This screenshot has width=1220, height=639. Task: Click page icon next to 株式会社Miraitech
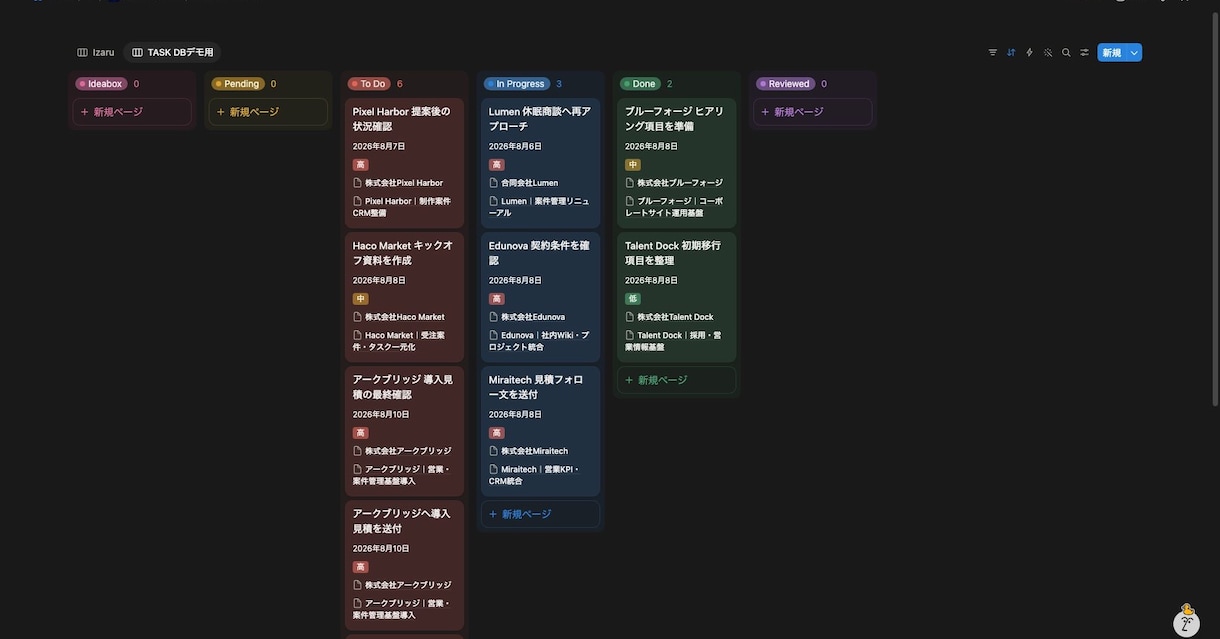493,451
